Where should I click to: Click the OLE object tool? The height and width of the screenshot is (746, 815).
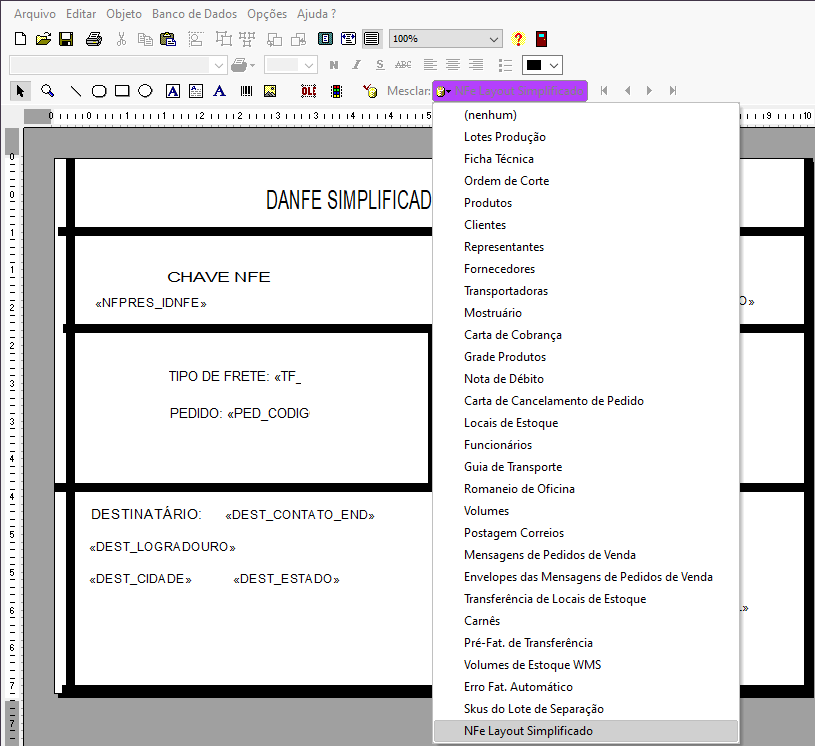coord(308,91)
